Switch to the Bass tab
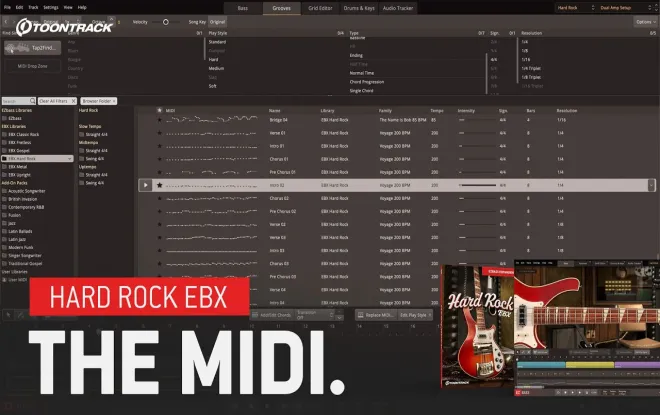 (243, 8)
